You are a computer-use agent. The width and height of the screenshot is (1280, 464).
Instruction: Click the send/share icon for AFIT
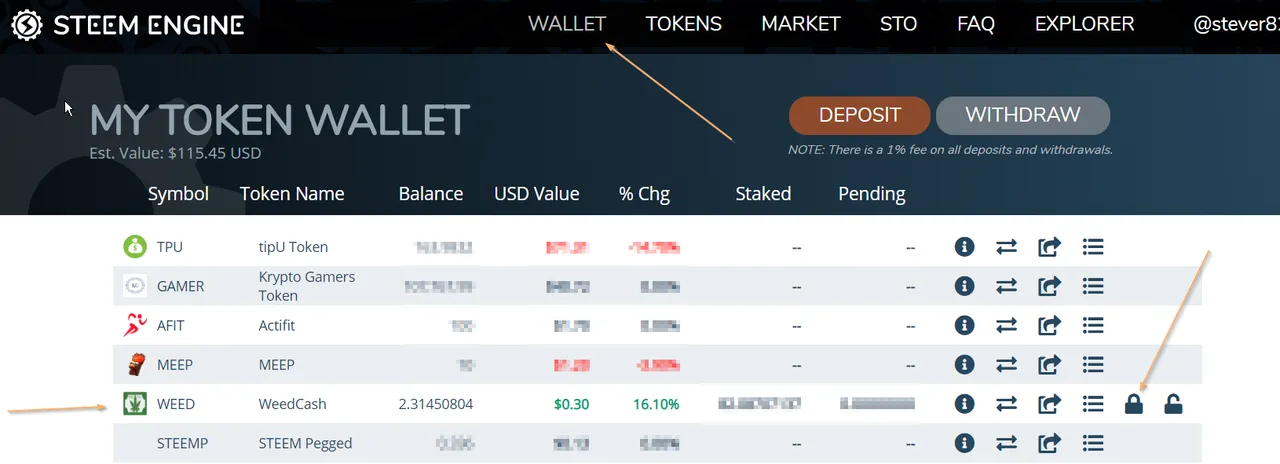[1050, 325]
